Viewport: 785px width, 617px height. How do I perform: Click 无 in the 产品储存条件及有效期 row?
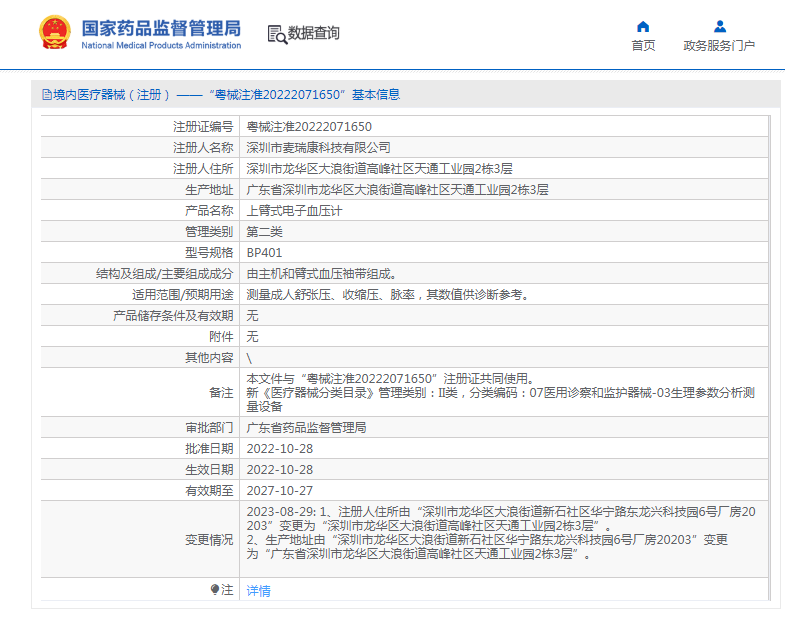[x=252, y=316]
